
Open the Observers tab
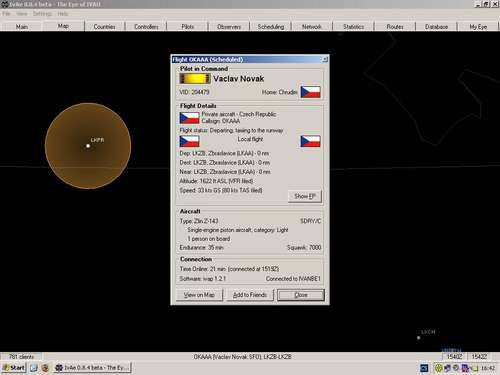pyautogui.click(x=229, y=27)
